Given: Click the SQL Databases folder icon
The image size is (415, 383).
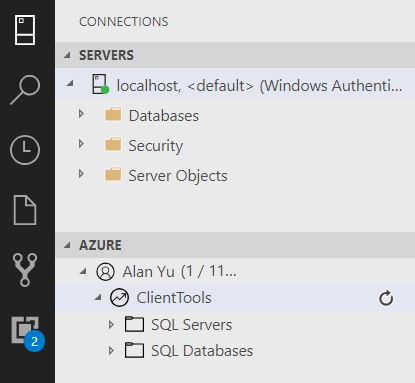Looking at the screenshot, I should coord(134,350).
